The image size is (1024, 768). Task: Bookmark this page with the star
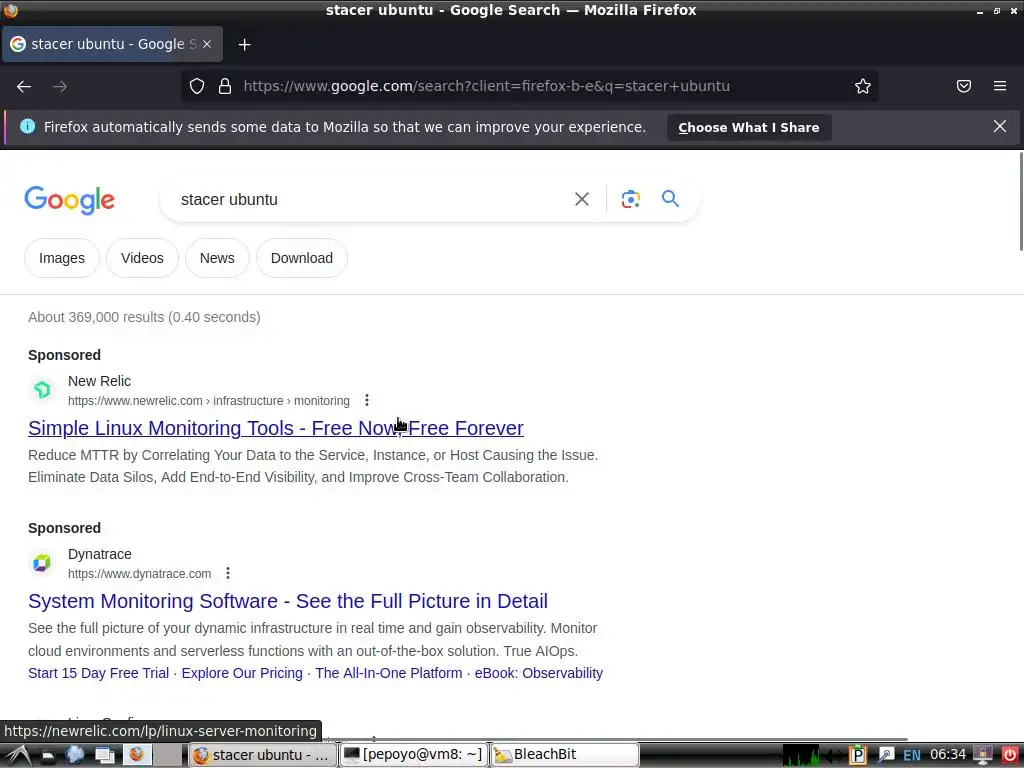pyautogui.click(x=863, y=86)
